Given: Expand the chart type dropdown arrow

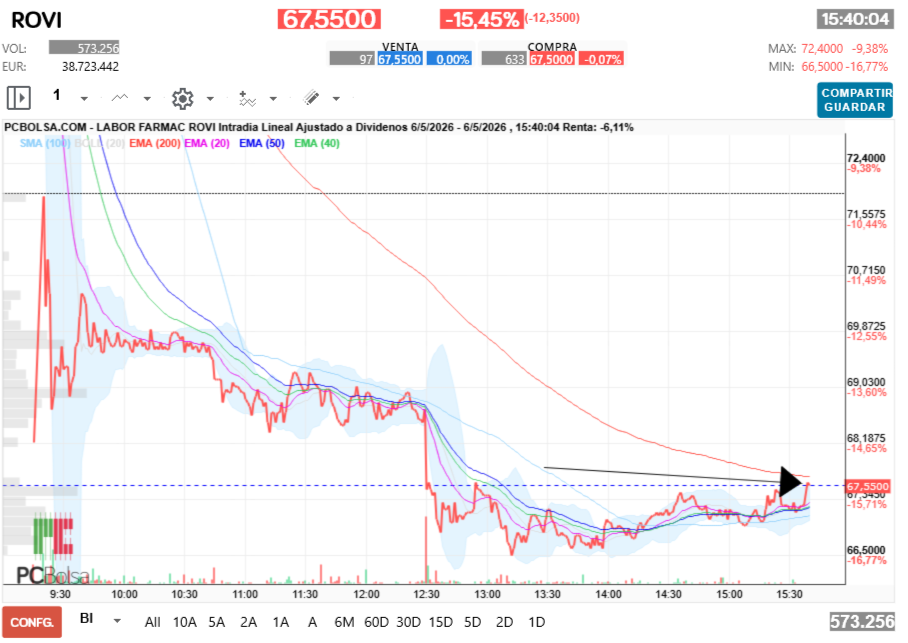Looking at the screenshot, I should coord(147,98).
